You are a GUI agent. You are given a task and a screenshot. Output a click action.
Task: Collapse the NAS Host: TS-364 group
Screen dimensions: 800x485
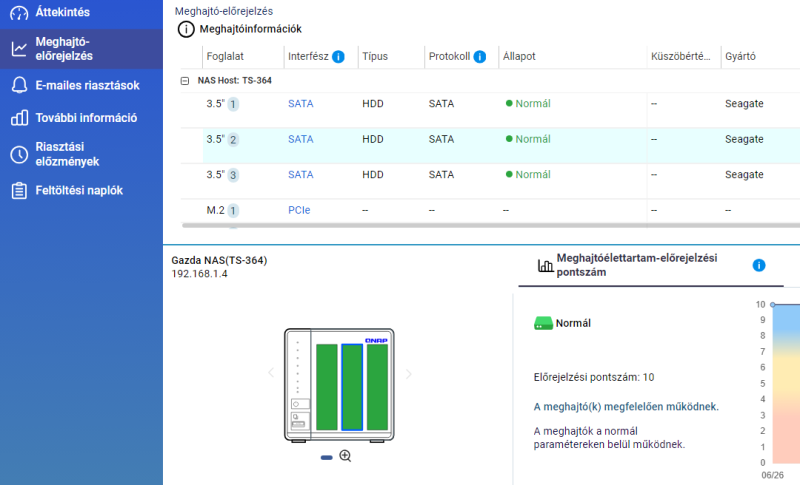tap(185, 81)
